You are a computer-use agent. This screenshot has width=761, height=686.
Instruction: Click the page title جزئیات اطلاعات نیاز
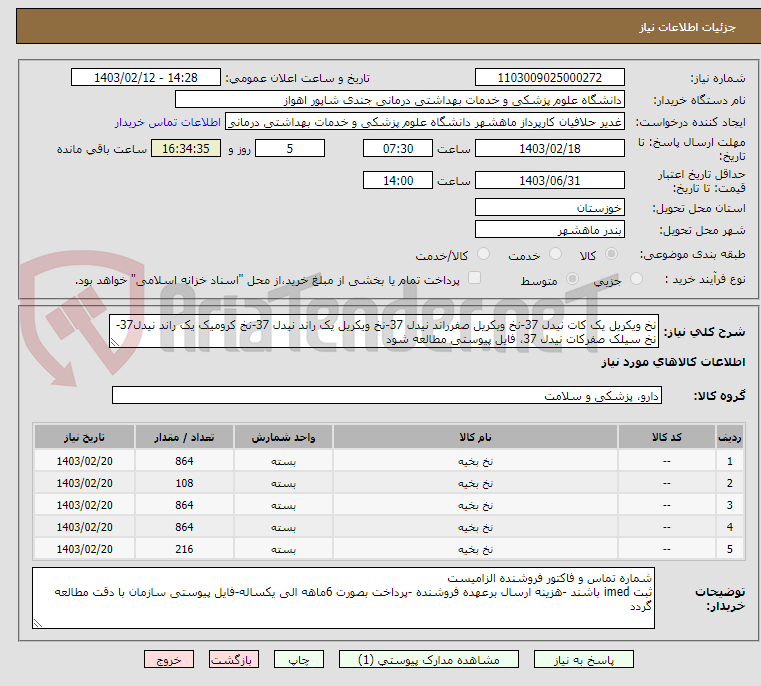(687, 27)
